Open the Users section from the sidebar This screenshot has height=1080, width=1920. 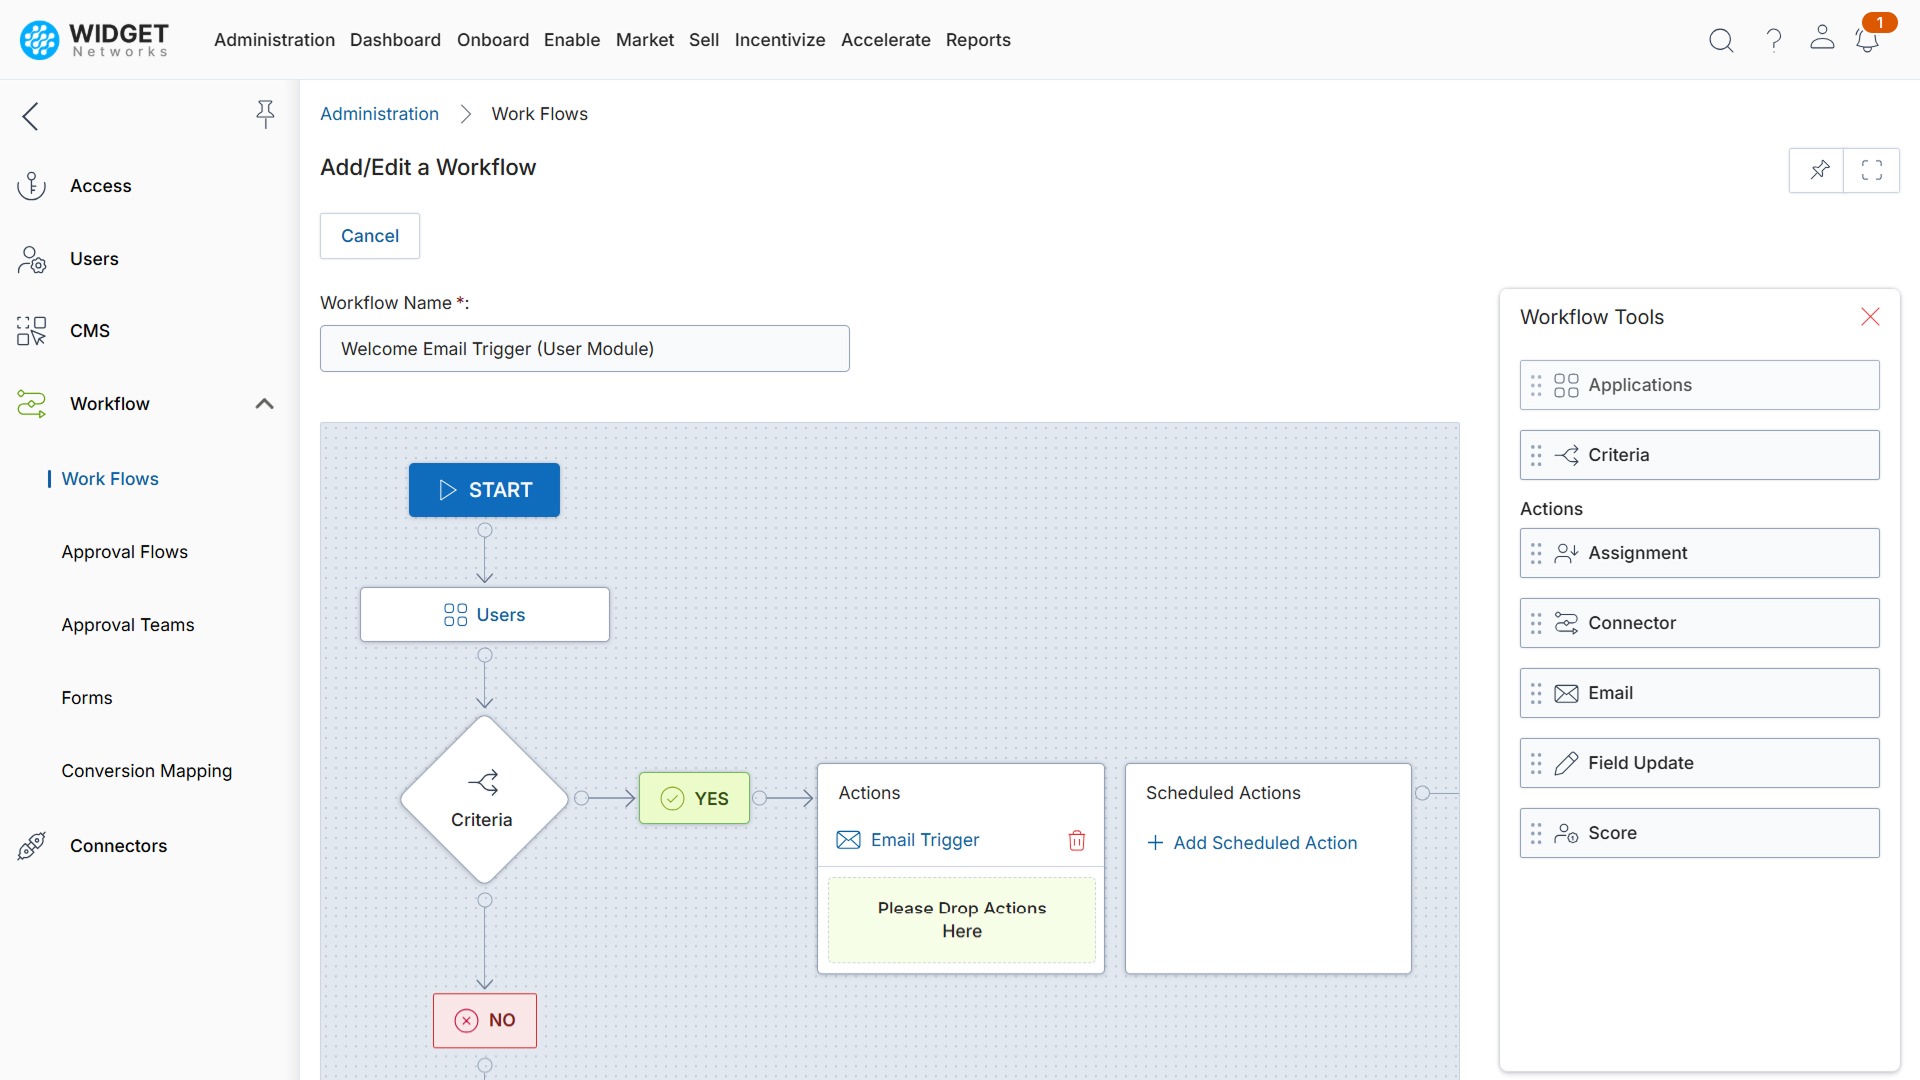(x=33, y=259)
